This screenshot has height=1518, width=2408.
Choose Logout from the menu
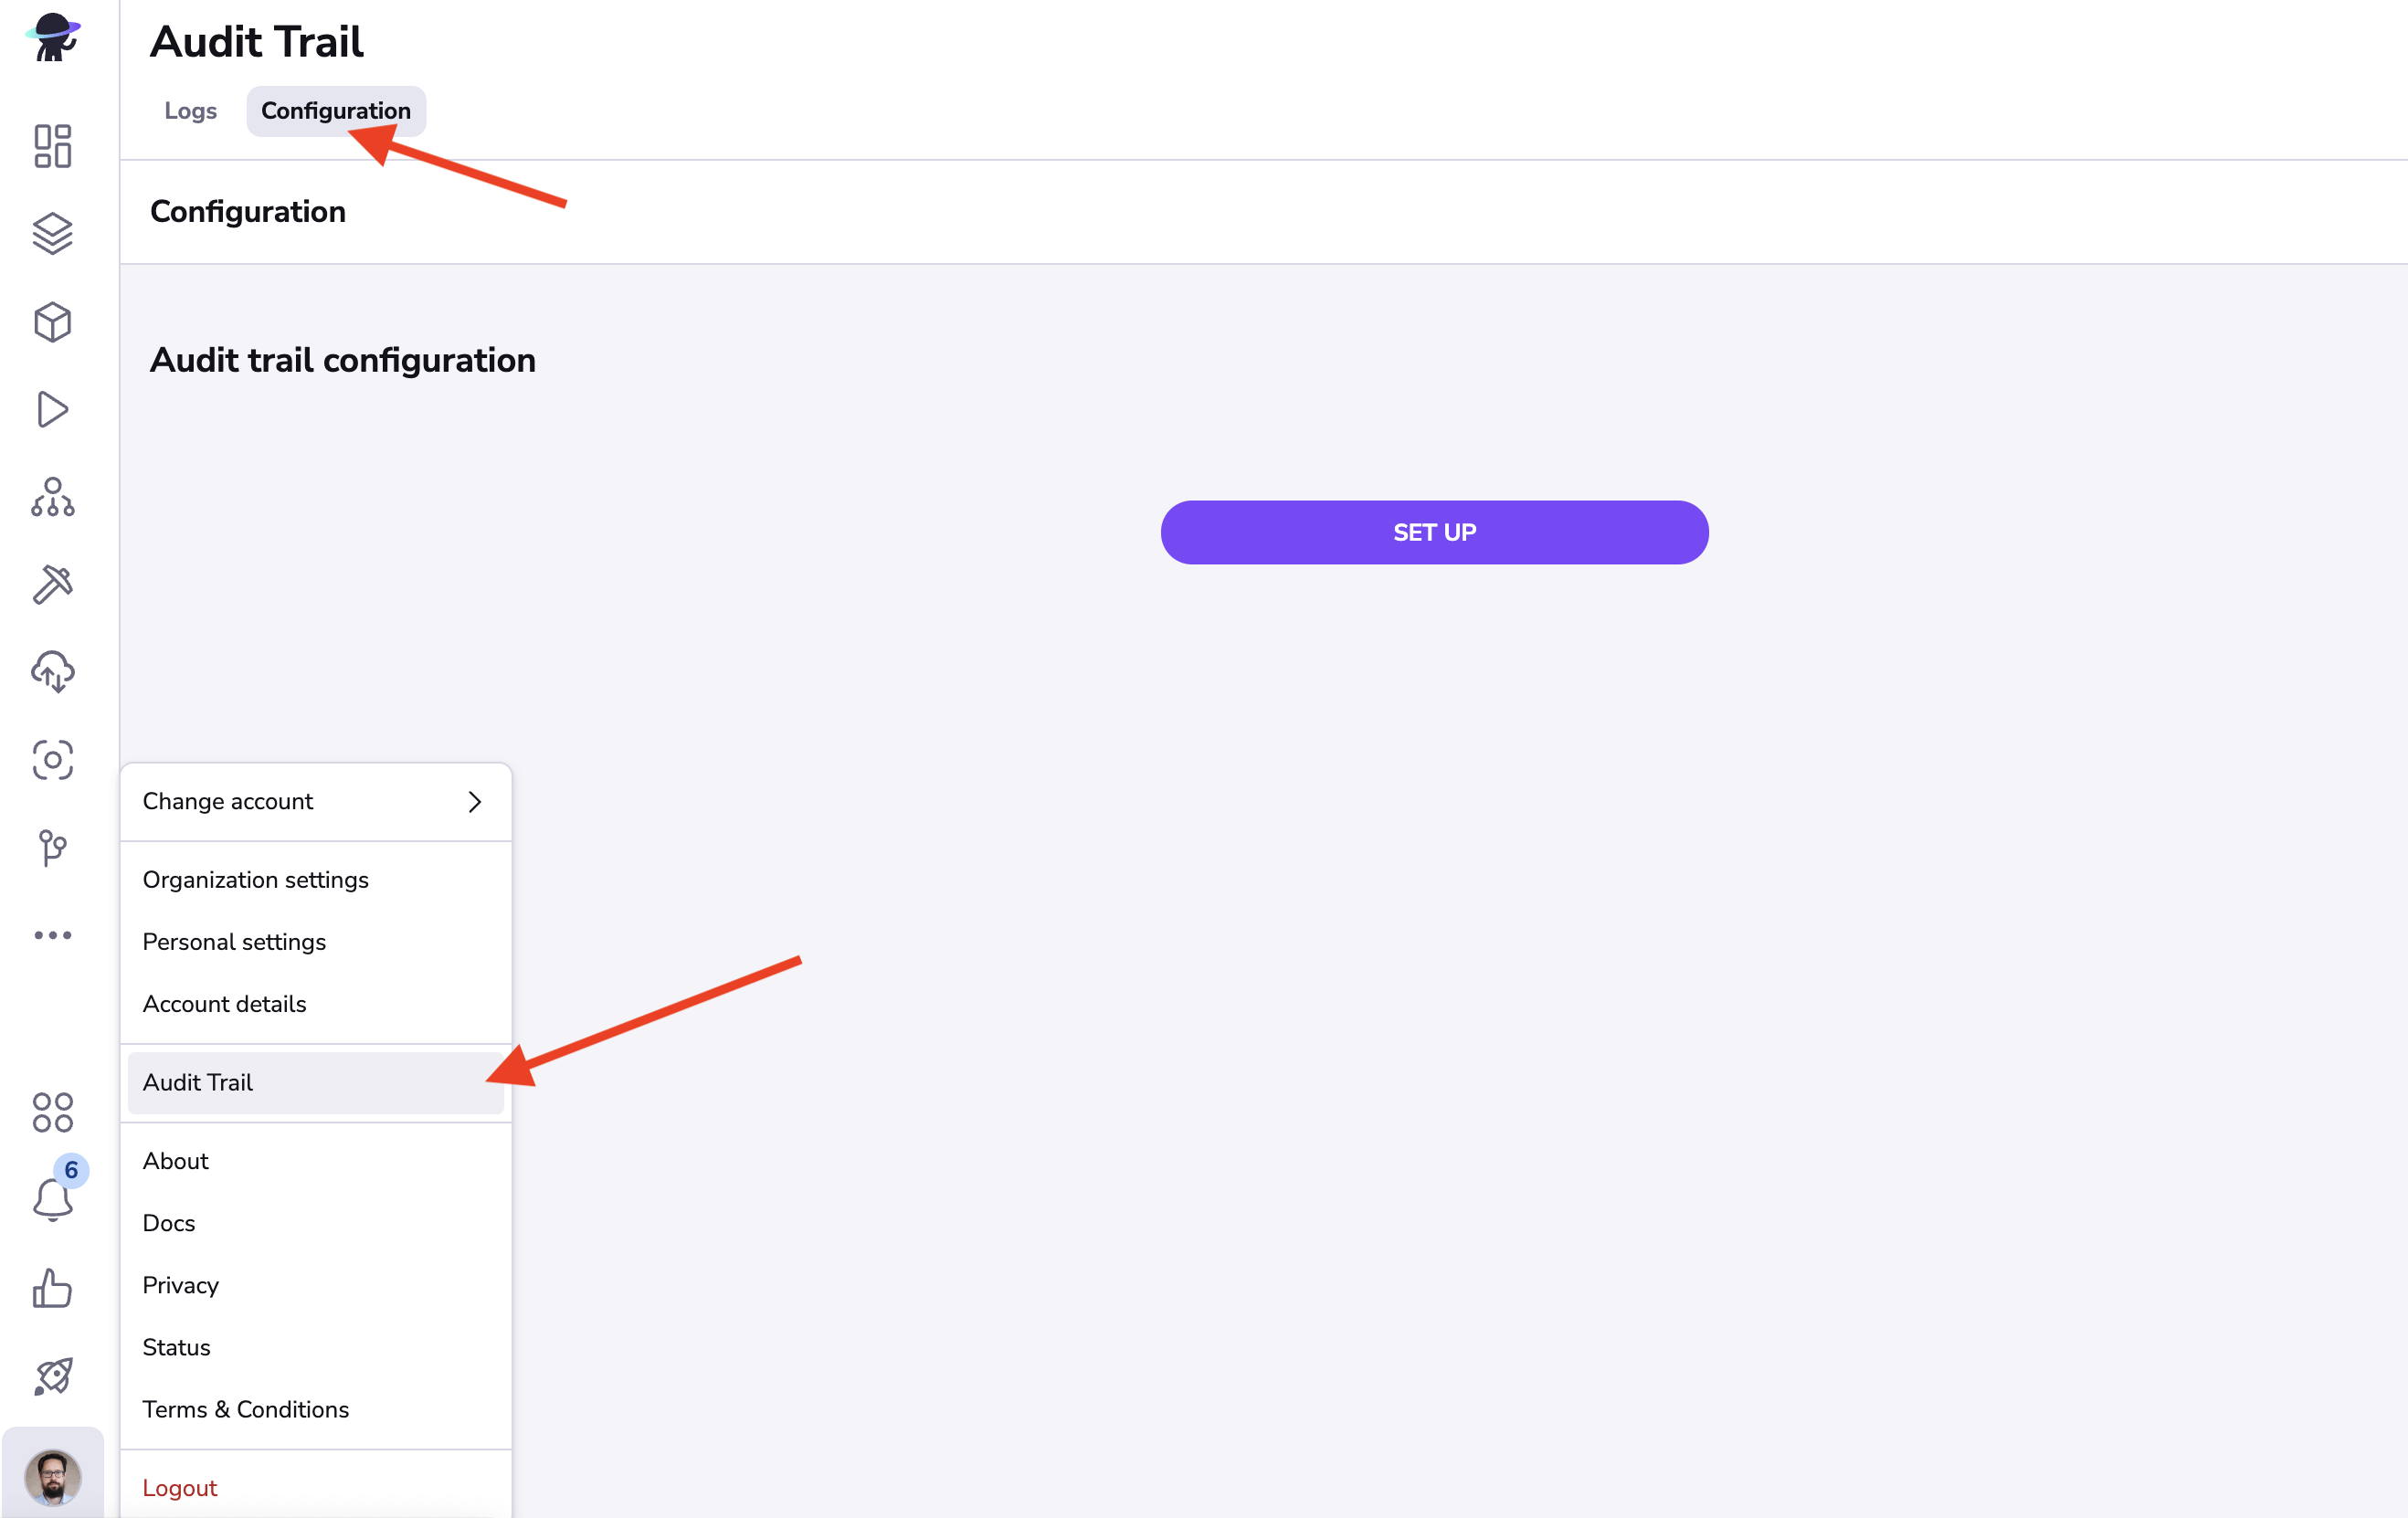click(180, 1488)
